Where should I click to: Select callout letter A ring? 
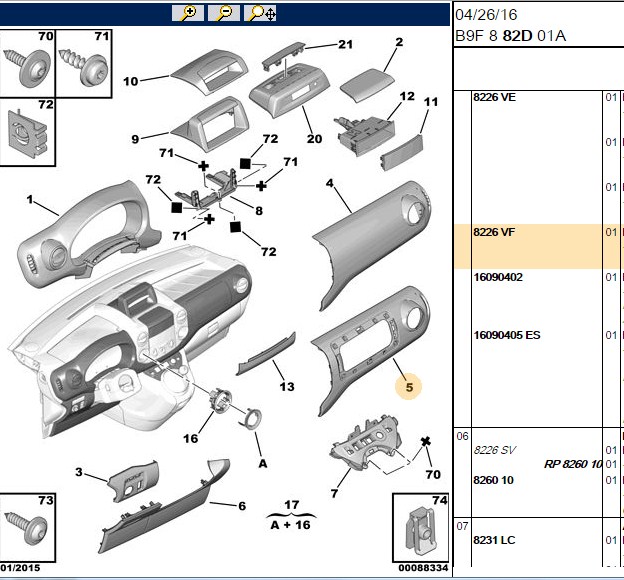click(x=263, y=464)
